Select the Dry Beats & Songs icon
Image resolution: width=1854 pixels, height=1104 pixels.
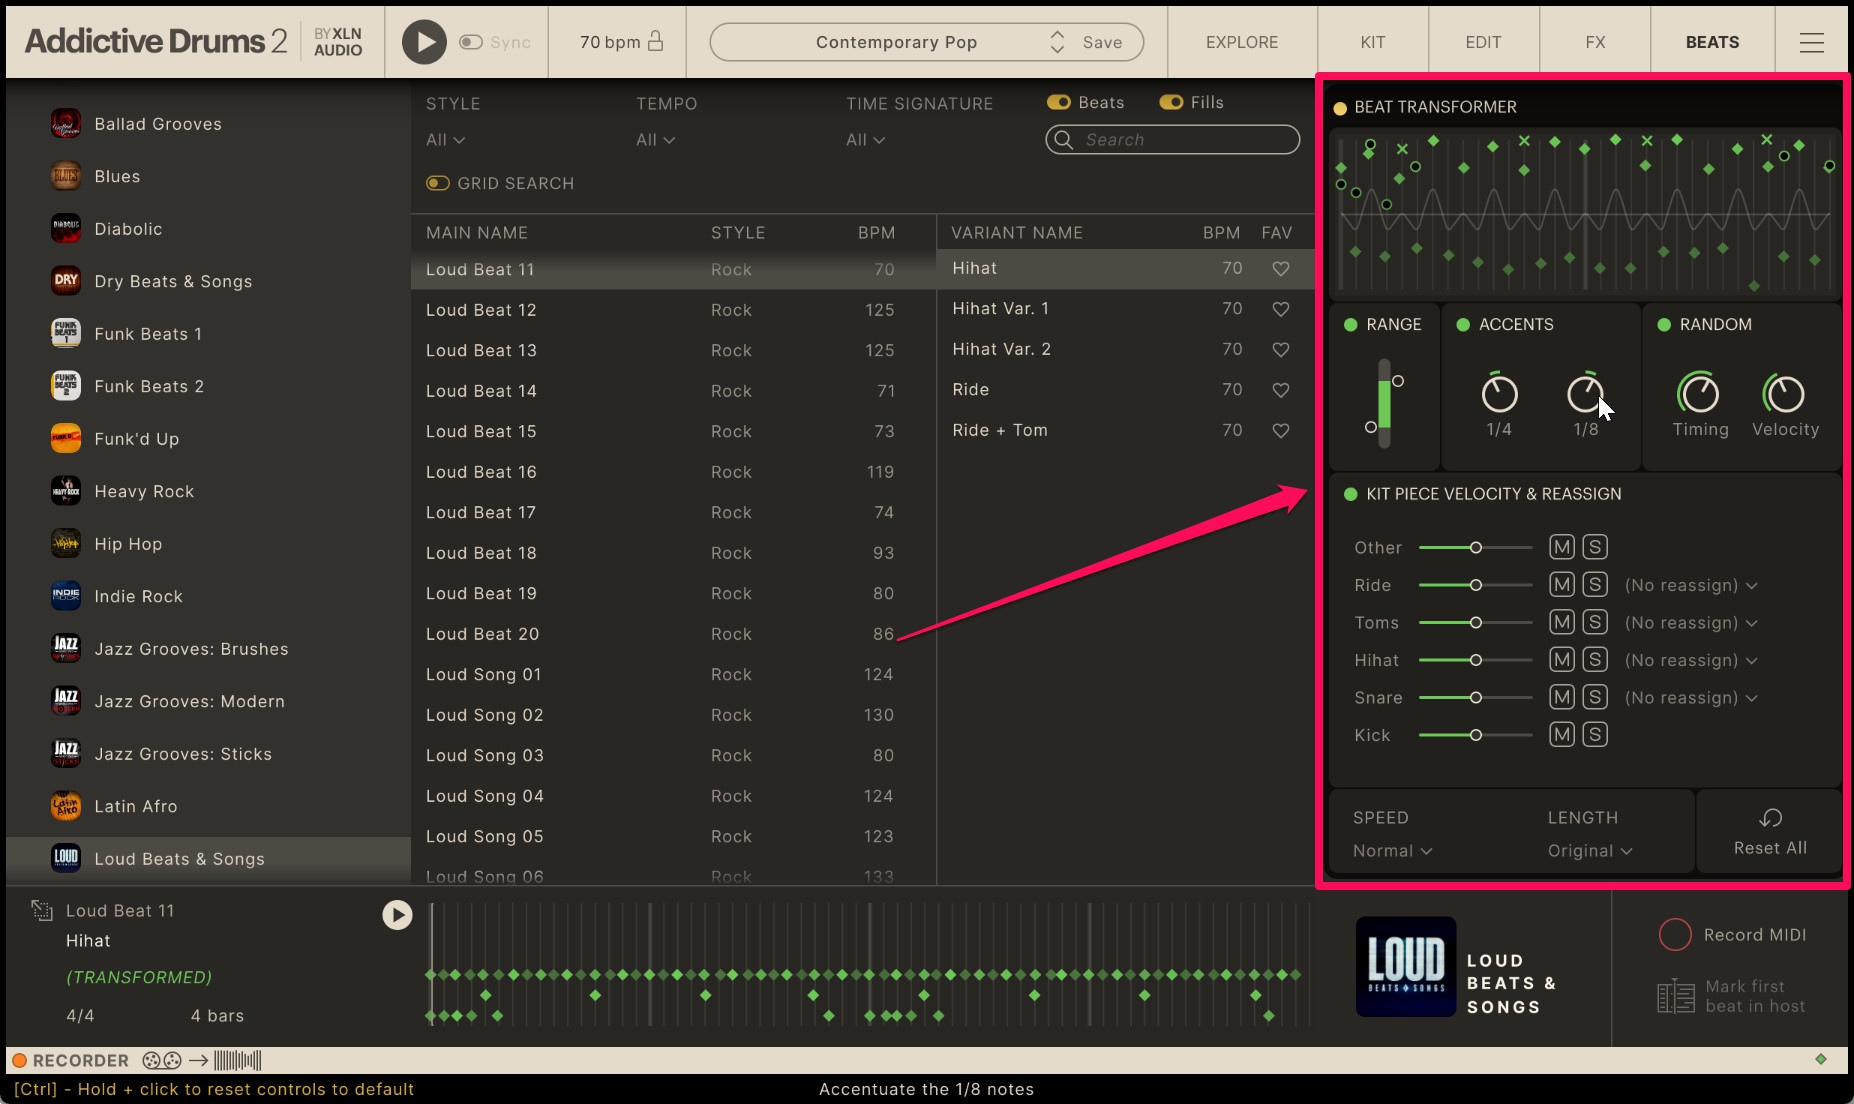66,281
